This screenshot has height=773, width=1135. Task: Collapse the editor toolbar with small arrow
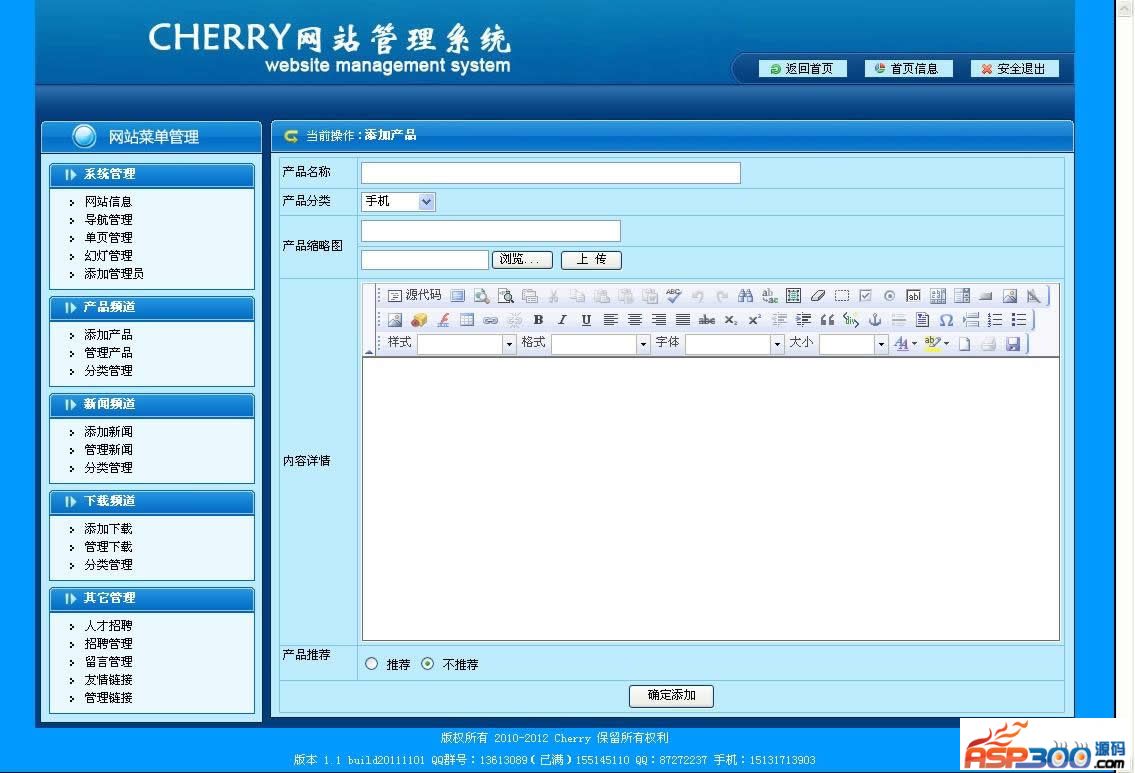[x=368, y=352]
